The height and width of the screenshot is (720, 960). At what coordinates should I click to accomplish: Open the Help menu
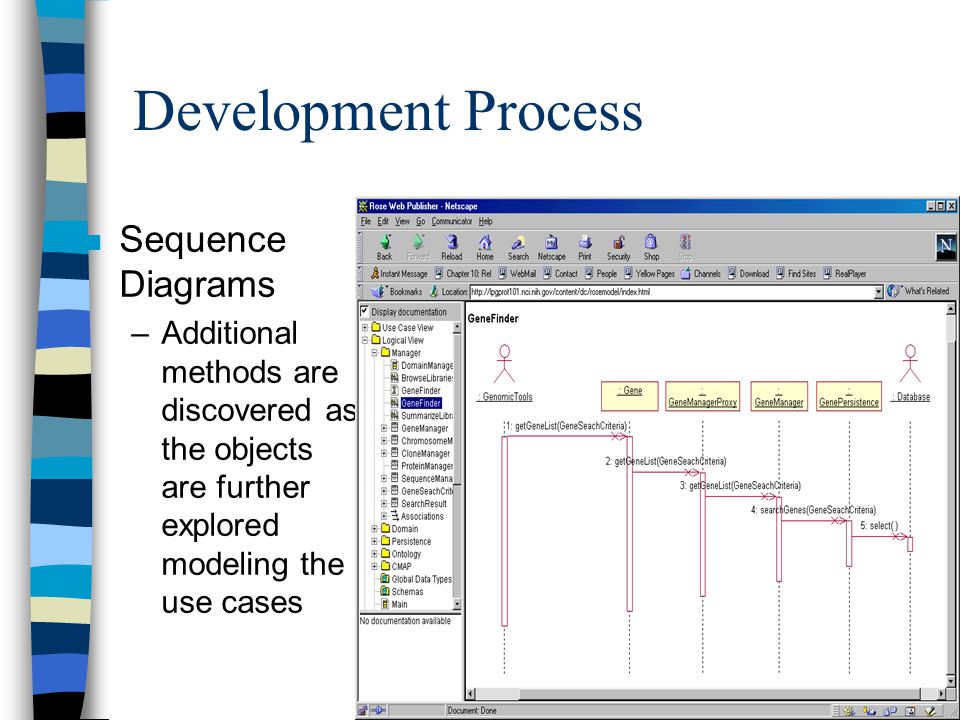point(486,221)
